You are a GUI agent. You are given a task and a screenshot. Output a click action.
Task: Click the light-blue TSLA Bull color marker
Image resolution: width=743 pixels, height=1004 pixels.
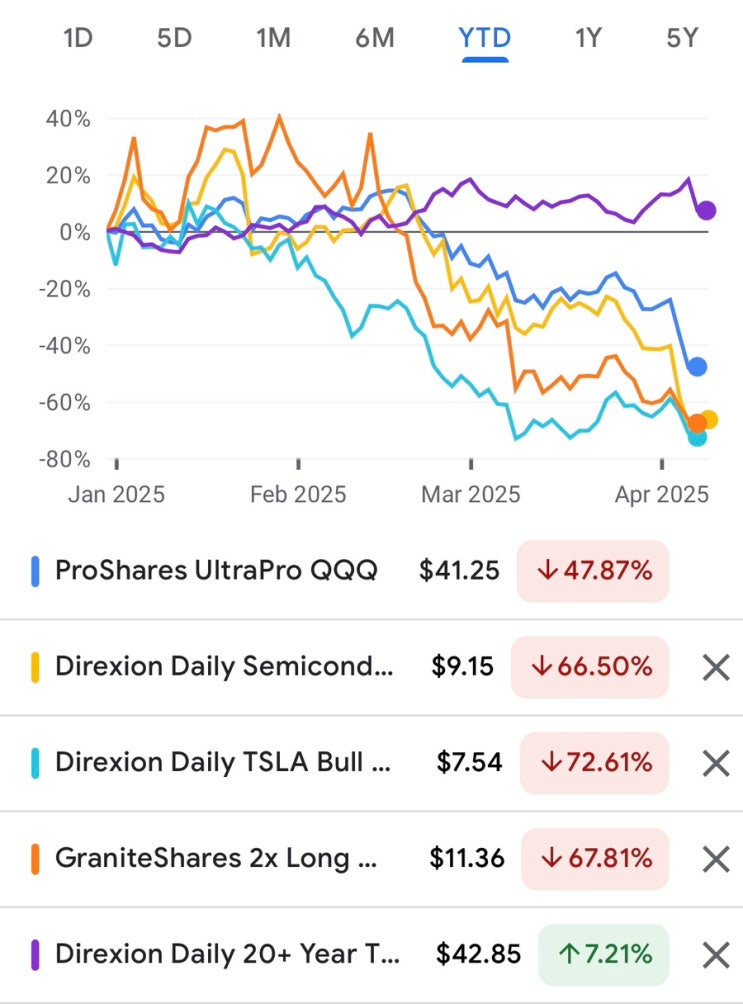coord(36,763)
